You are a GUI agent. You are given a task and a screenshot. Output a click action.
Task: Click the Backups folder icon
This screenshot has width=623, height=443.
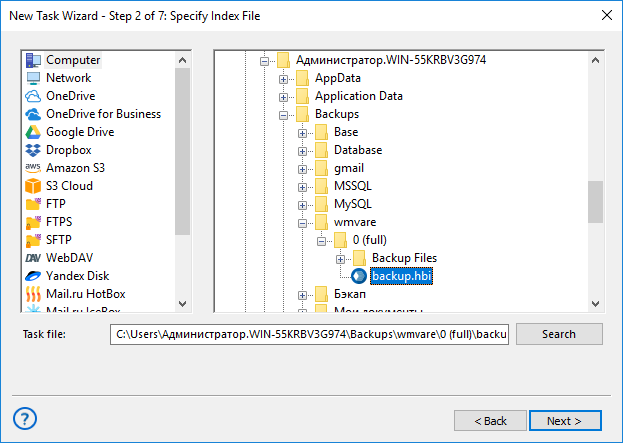pos(302,114)
